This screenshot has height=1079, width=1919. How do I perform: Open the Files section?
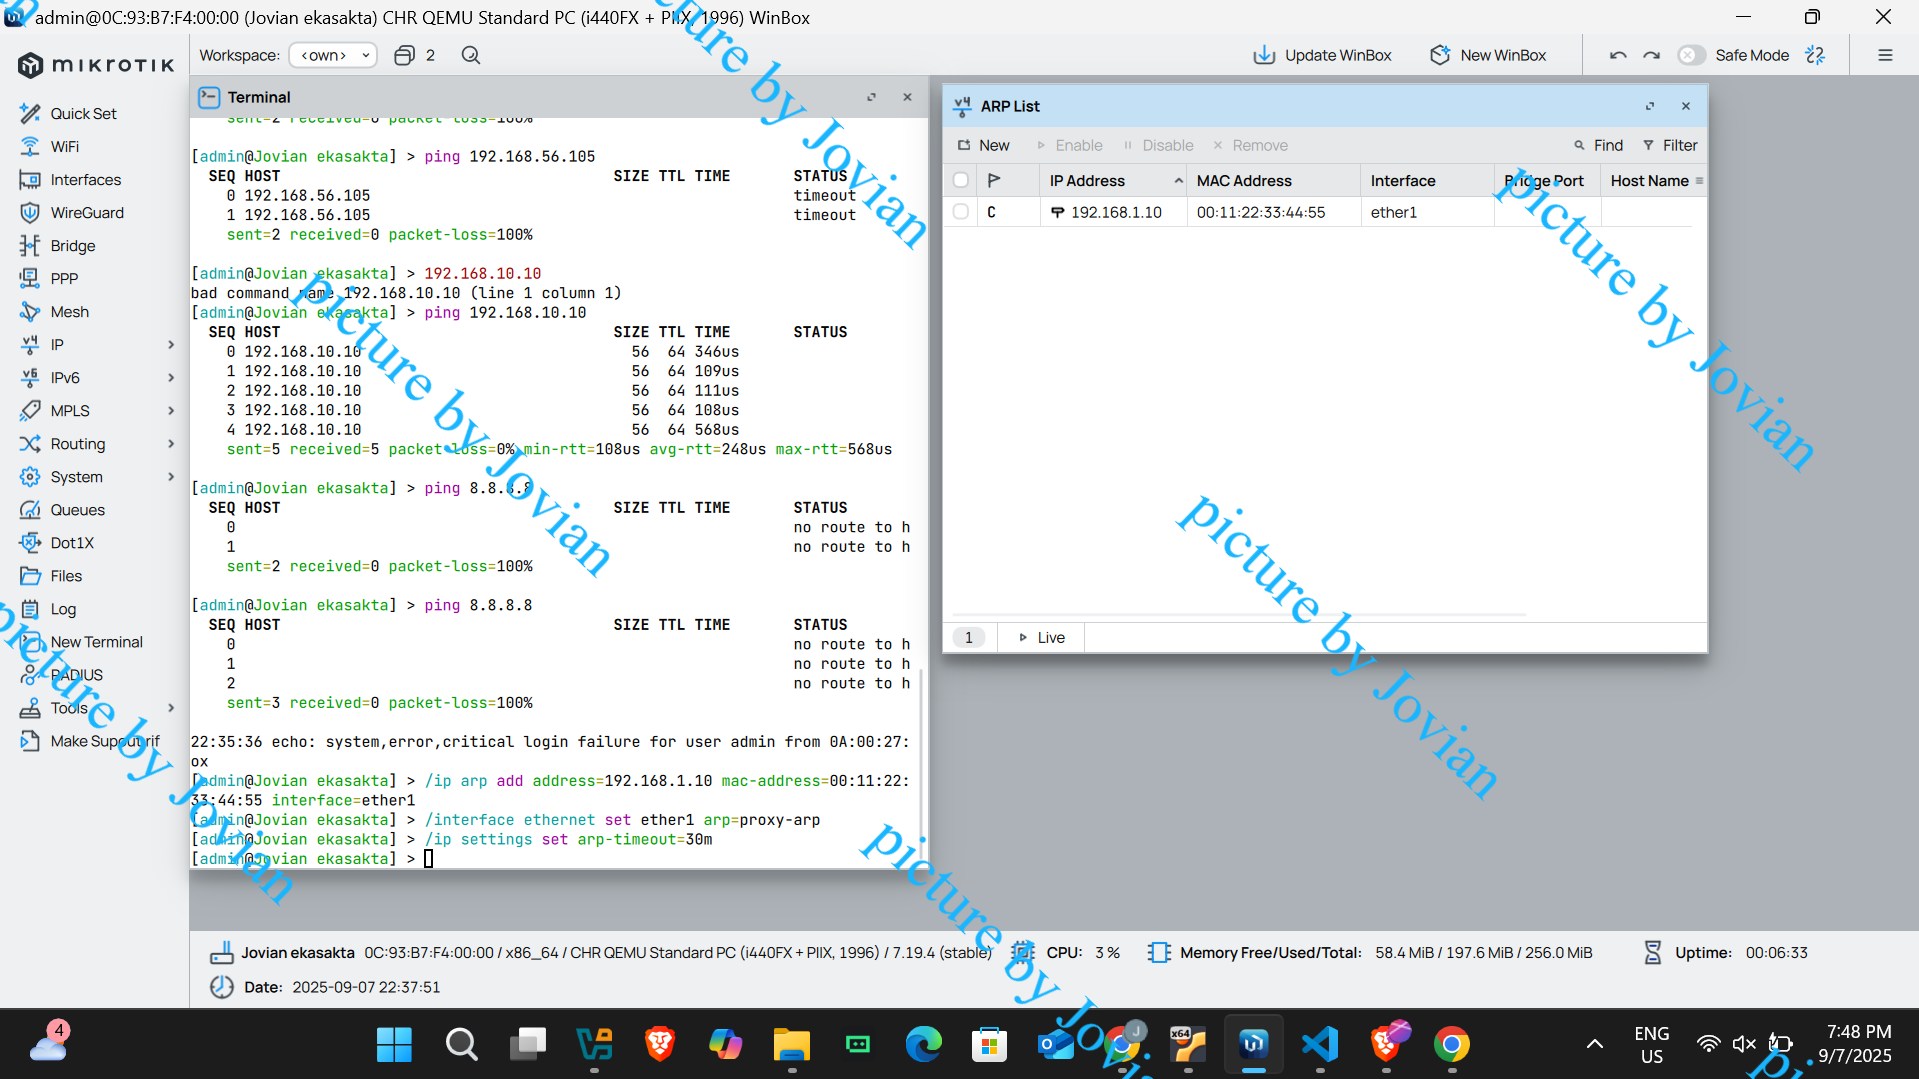pyautogui.click(x=66, y=575)
